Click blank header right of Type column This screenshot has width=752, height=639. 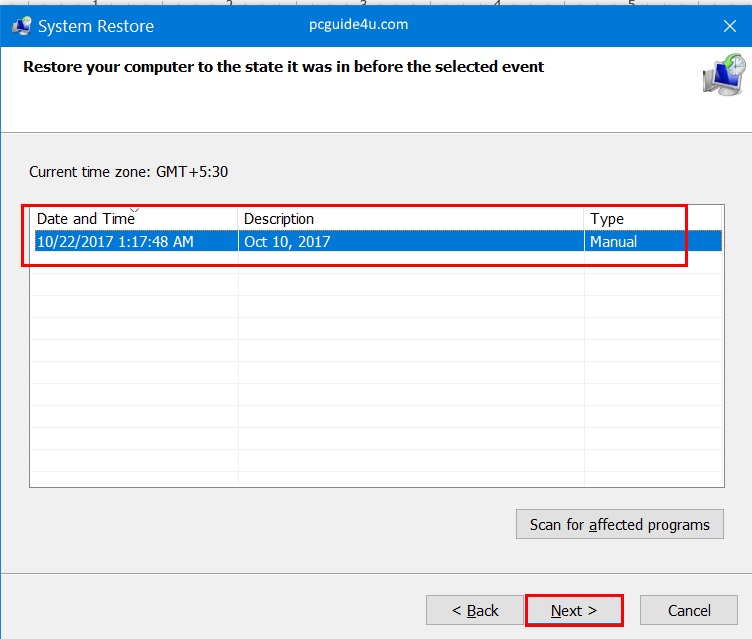[x=705, y=218]
